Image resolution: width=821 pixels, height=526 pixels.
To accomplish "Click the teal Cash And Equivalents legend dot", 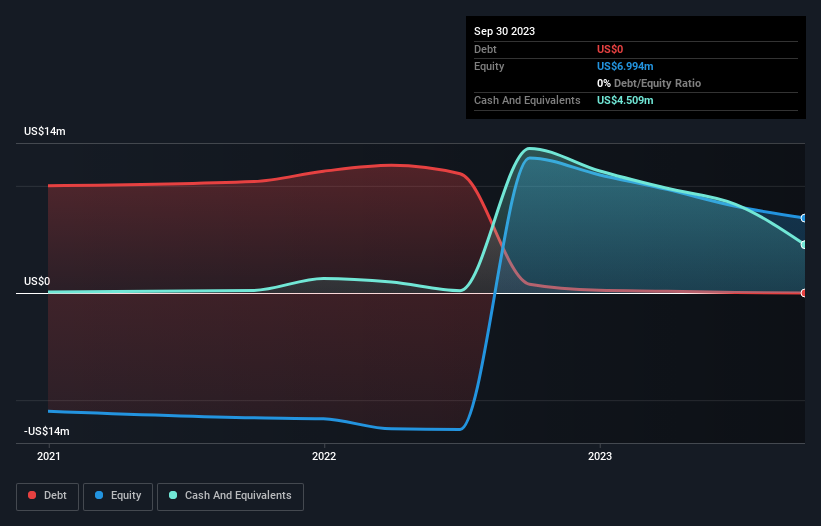I will point(173,495).
